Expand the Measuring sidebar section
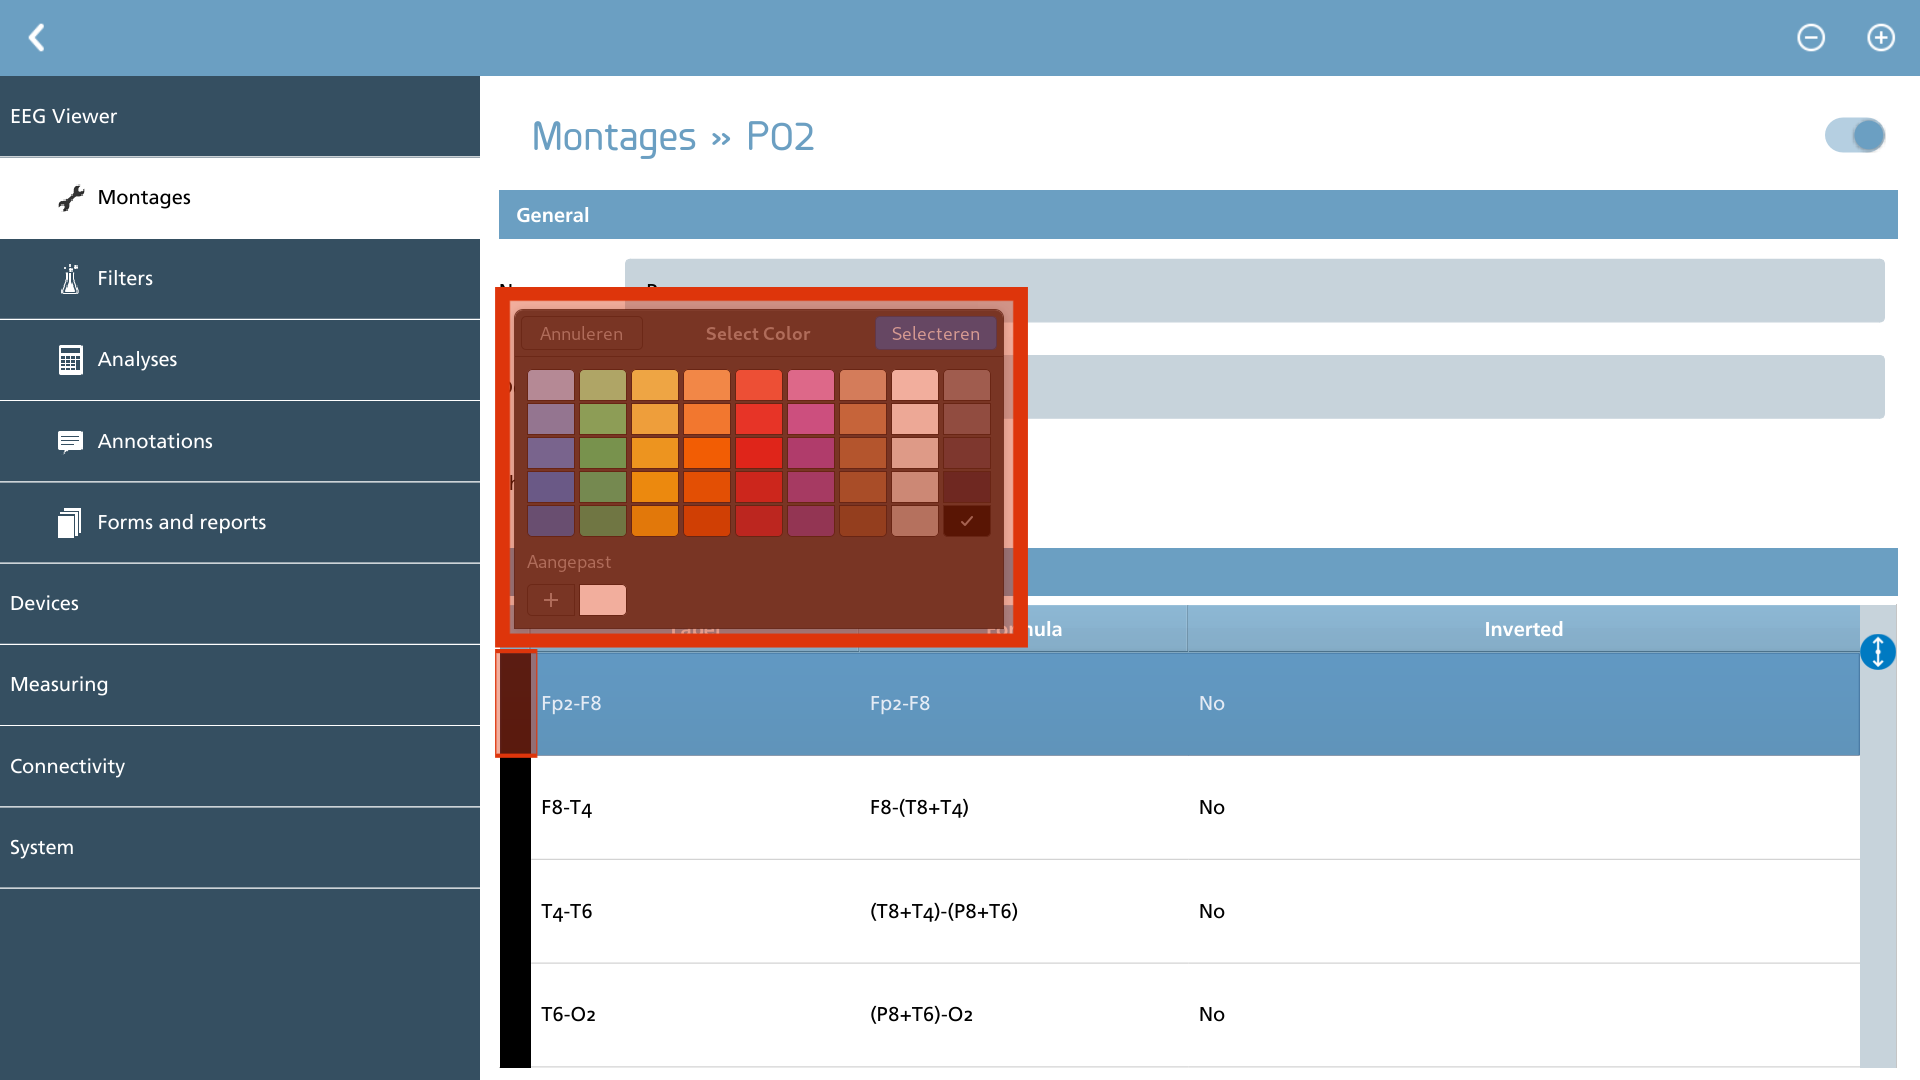Screen dimensions: 1920x1080 point(240,685)
